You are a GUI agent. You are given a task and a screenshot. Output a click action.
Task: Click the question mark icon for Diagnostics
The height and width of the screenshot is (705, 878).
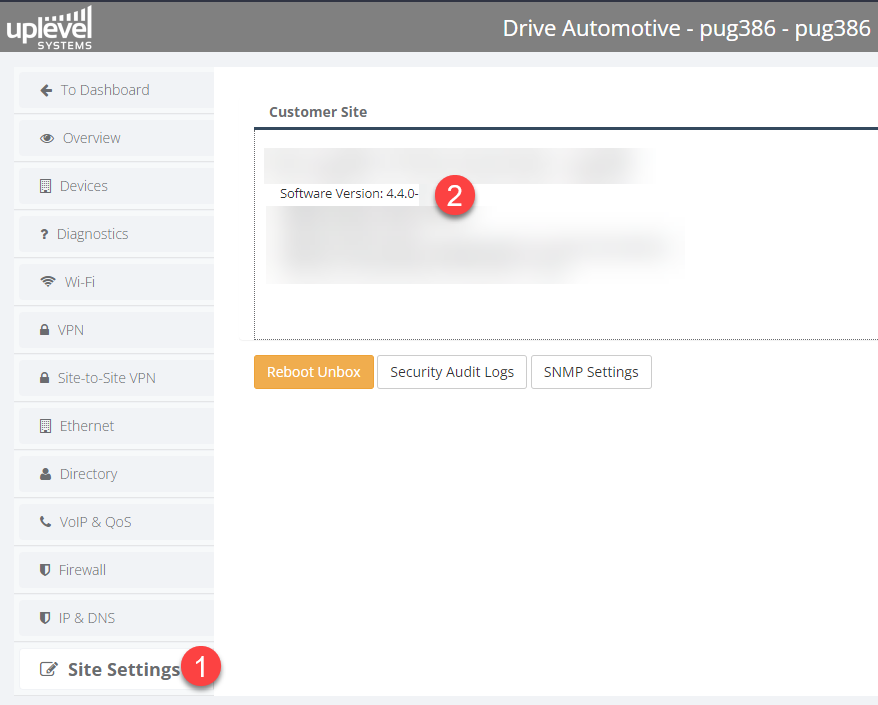[44, 234]
